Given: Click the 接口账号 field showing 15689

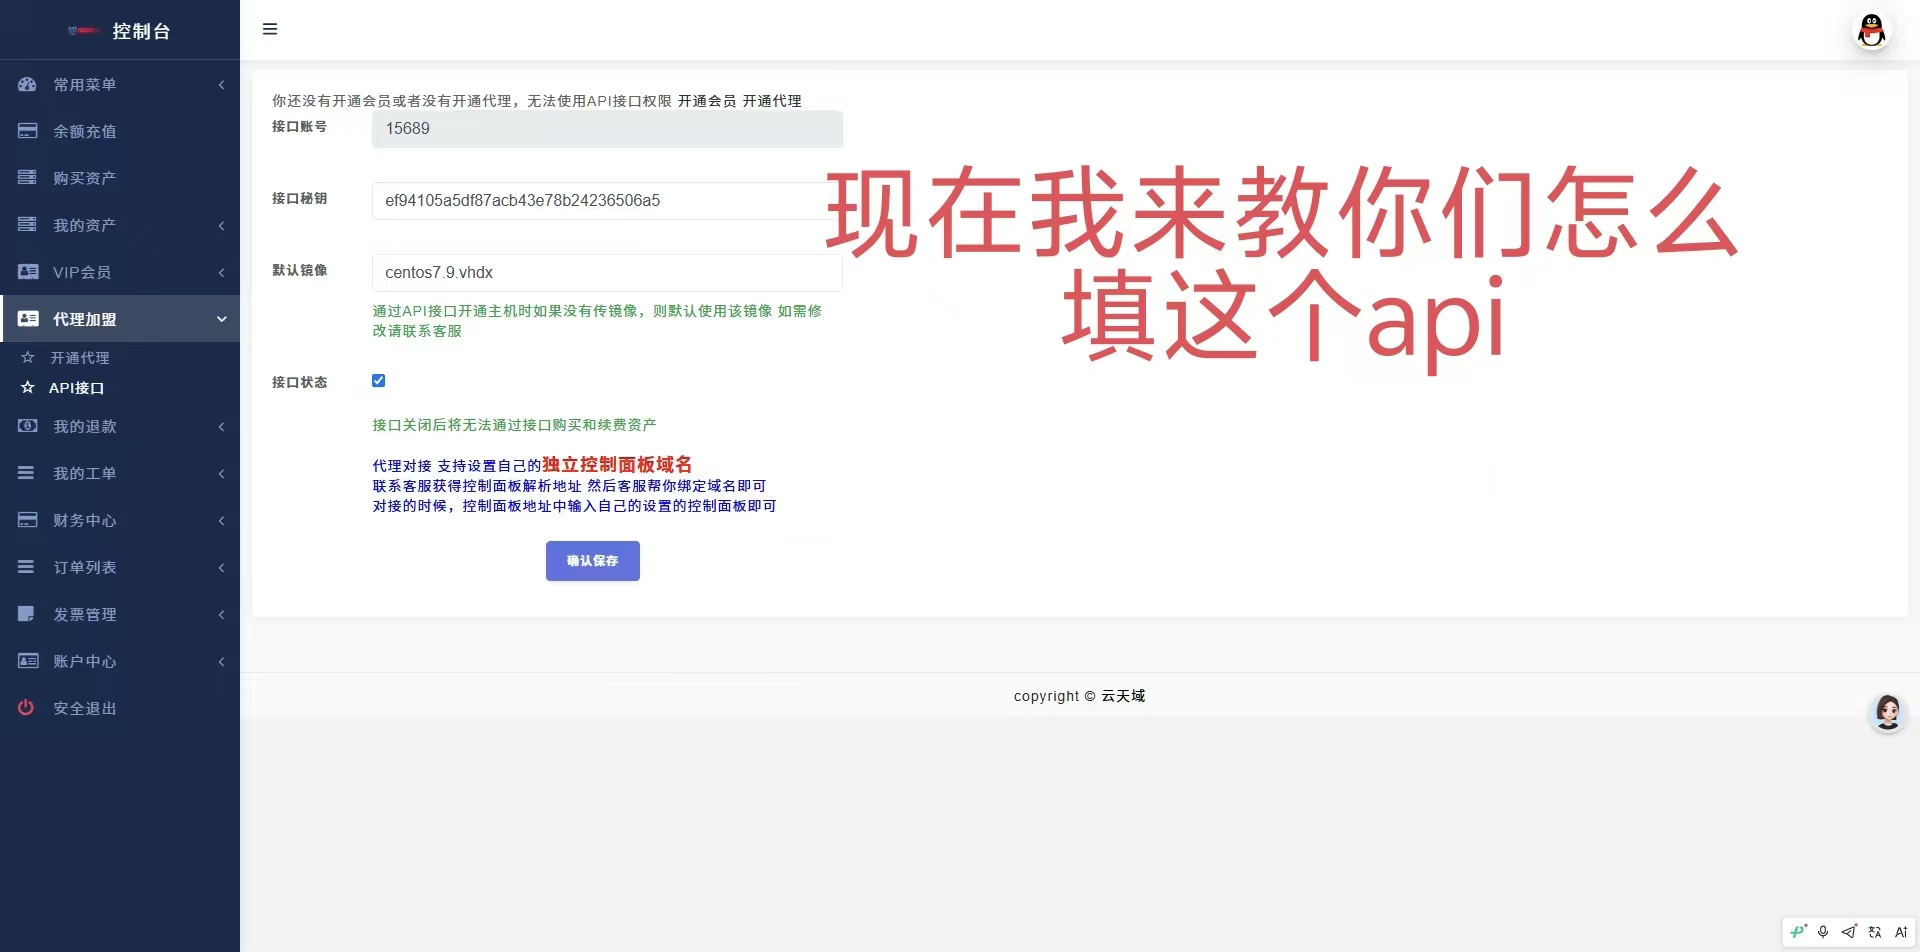Looking at the screenshot, I should (607, 129).
